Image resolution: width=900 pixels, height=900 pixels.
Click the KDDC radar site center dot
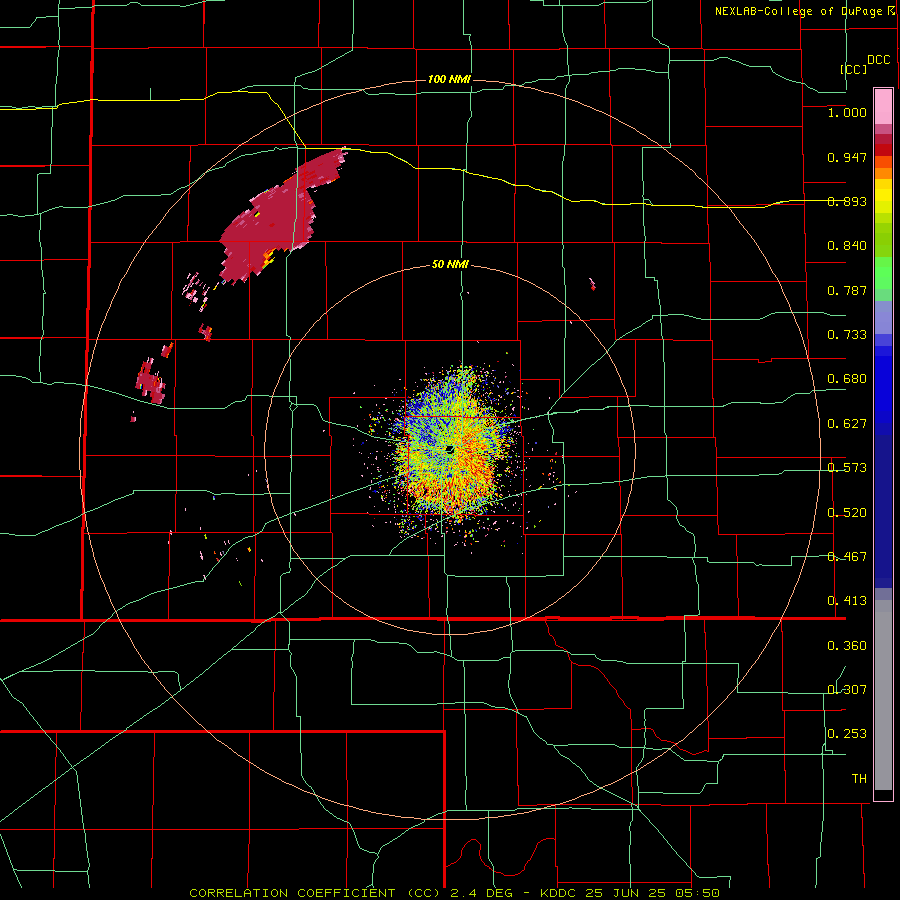pyautogui.click(x=449, y=449)
